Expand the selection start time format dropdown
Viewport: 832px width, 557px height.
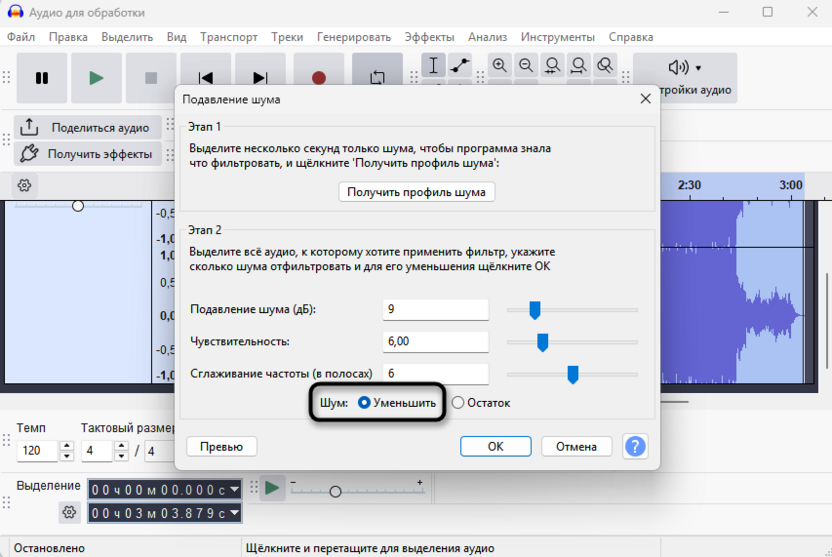pos(234,489)
